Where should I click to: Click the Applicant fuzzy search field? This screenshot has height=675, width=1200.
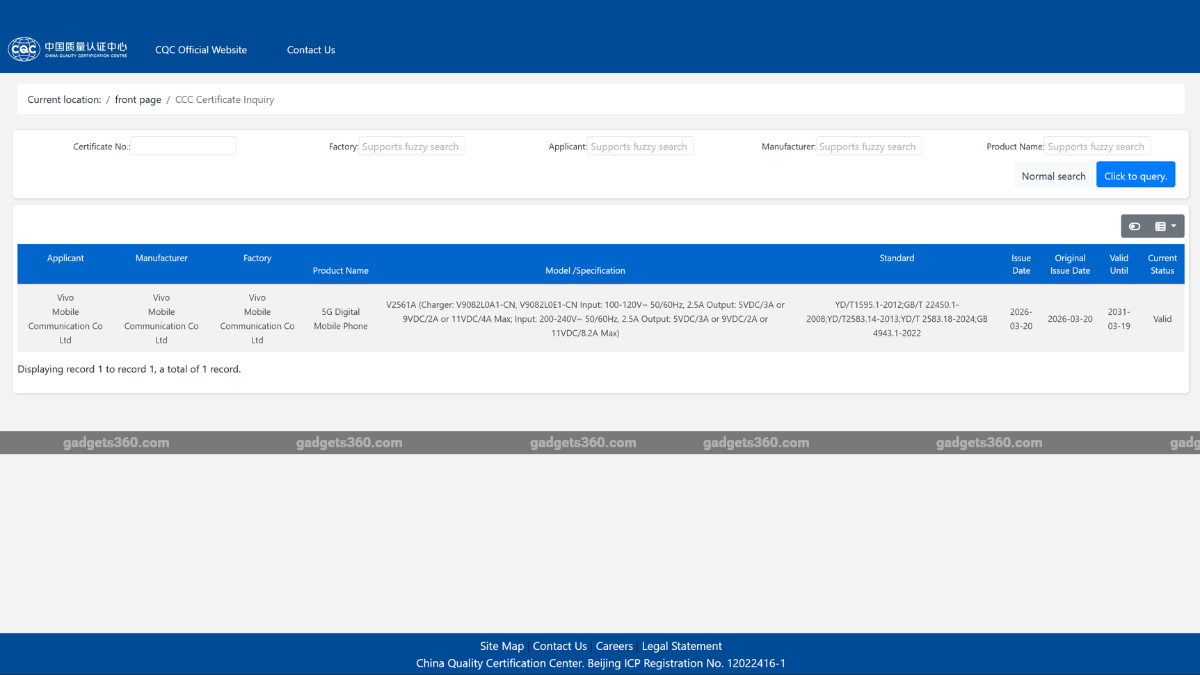[x=640, y=146]
